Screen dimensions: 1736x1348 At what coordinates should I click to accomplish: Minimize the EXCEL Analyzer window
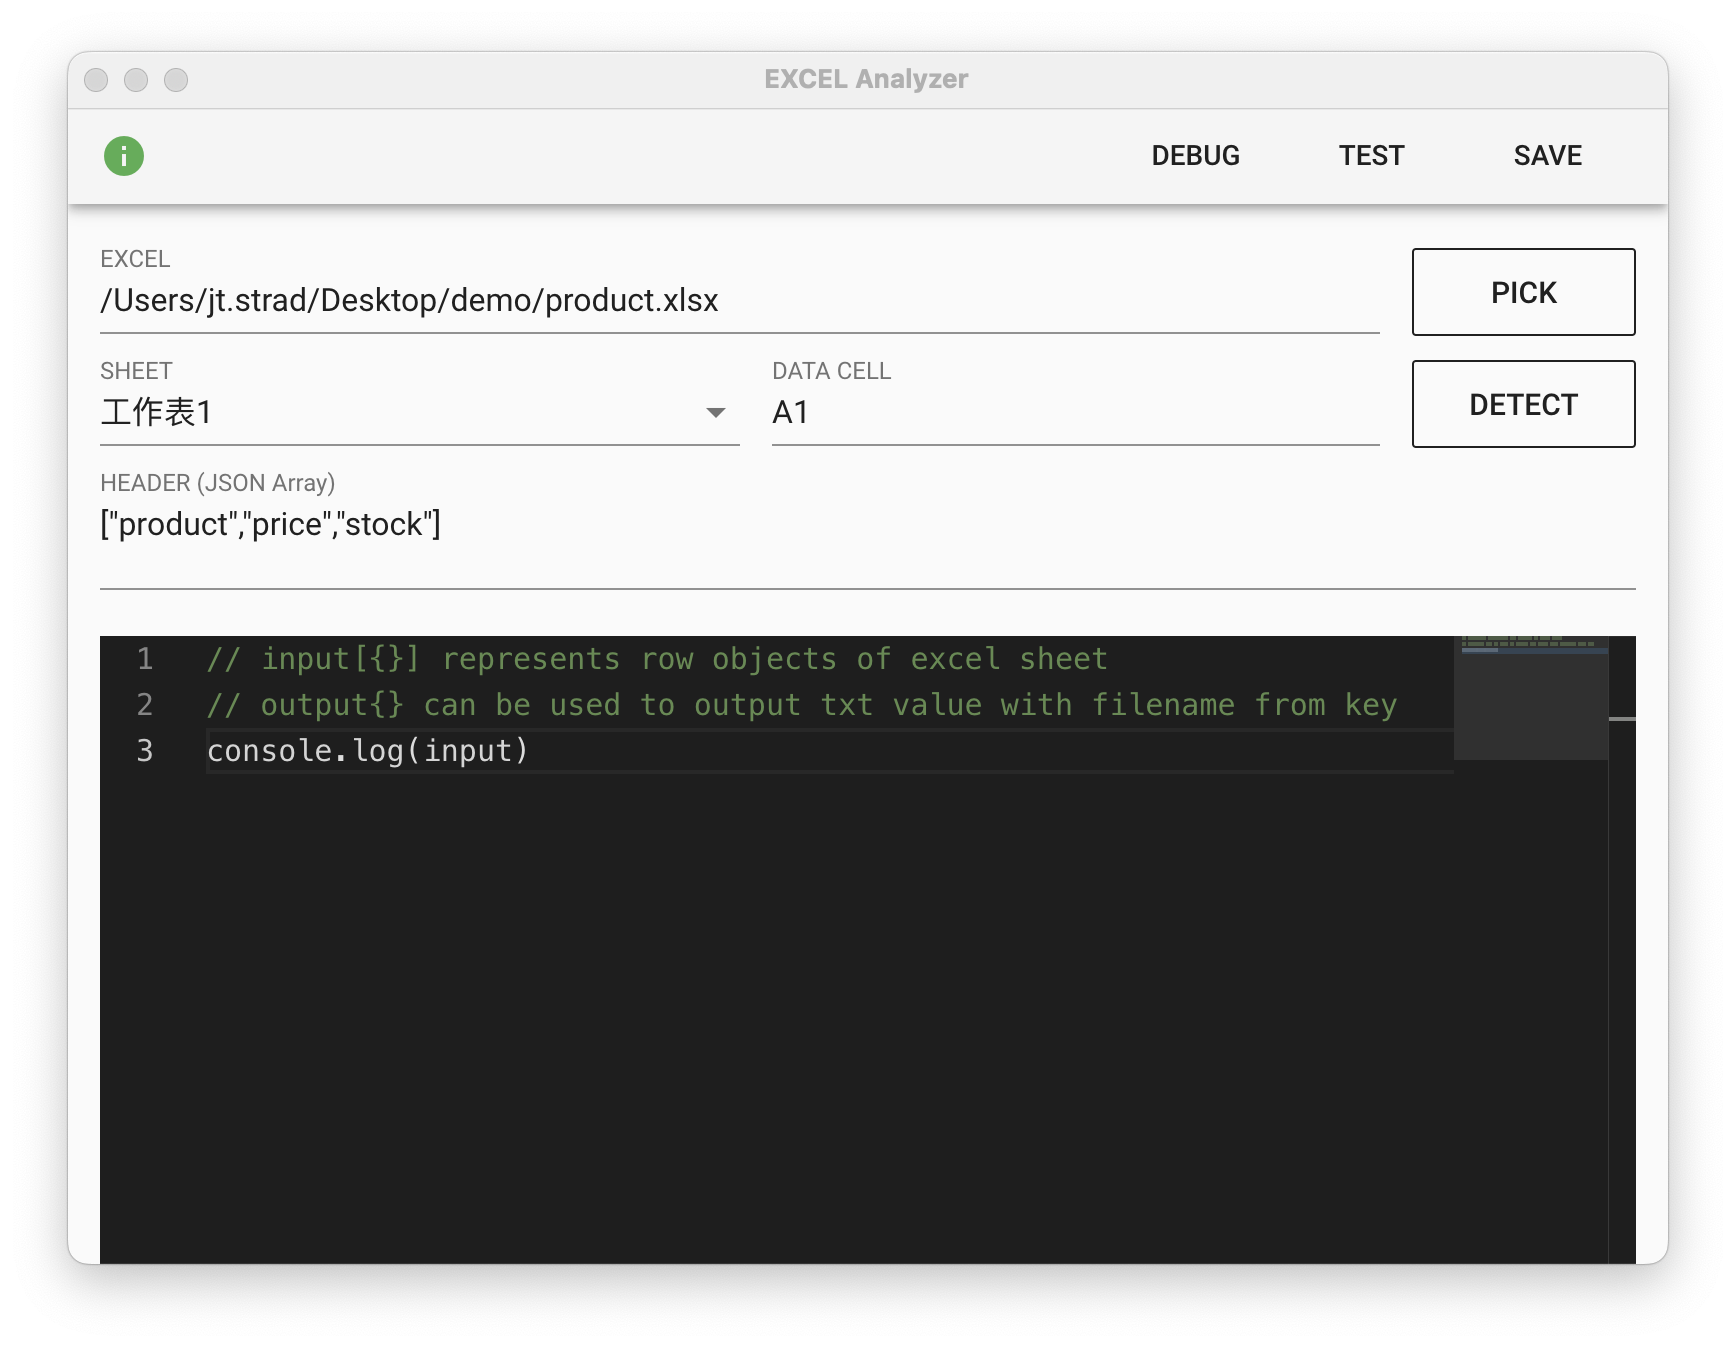pos(136,80)
